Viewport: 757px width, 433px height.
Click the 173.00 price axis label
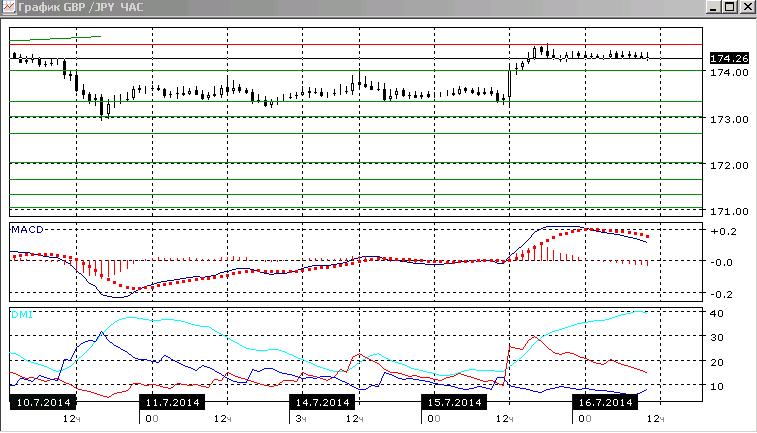coord(729,119)
